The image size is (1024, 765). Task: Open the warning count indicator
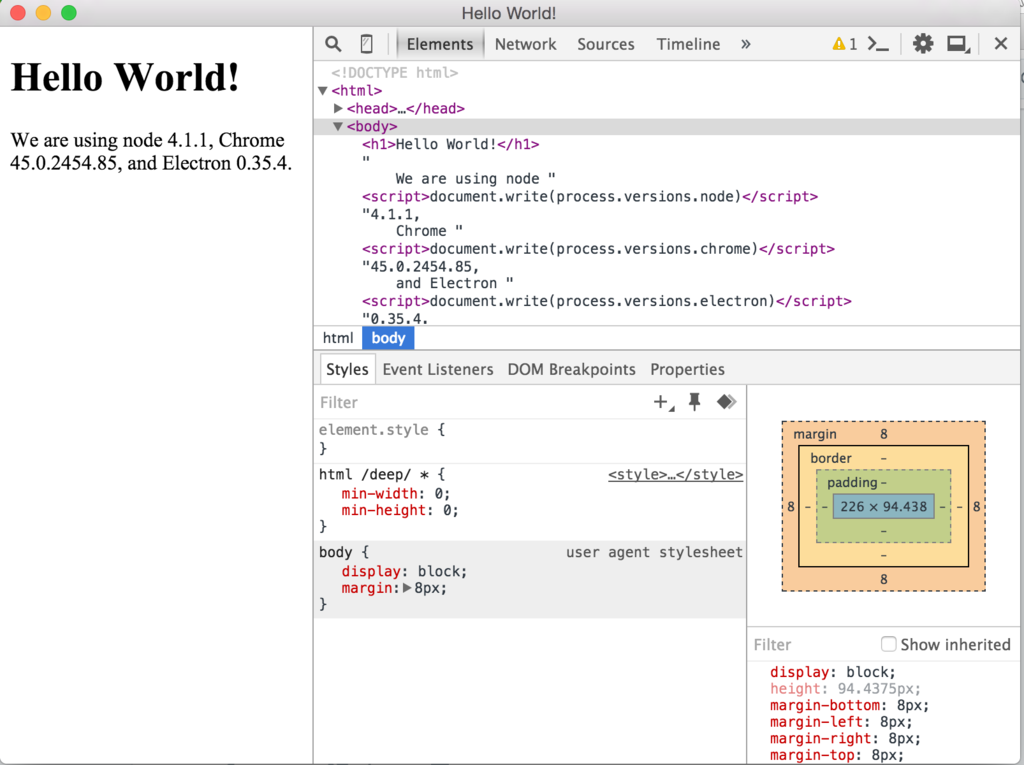(x=844, y=44)
